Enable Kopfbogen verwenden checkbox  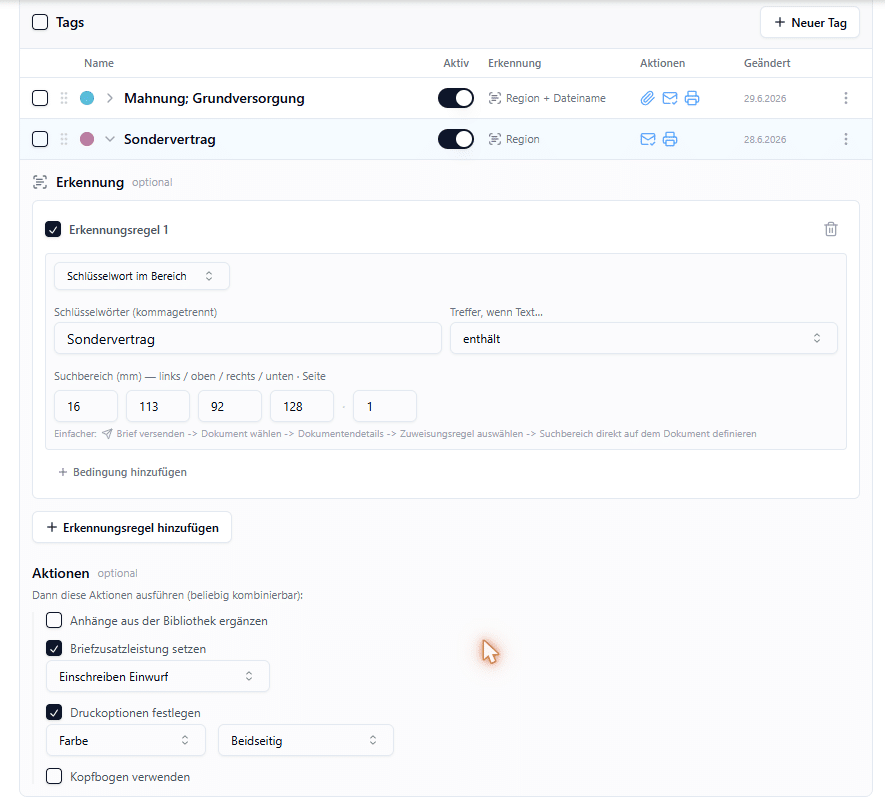(54, 776)
